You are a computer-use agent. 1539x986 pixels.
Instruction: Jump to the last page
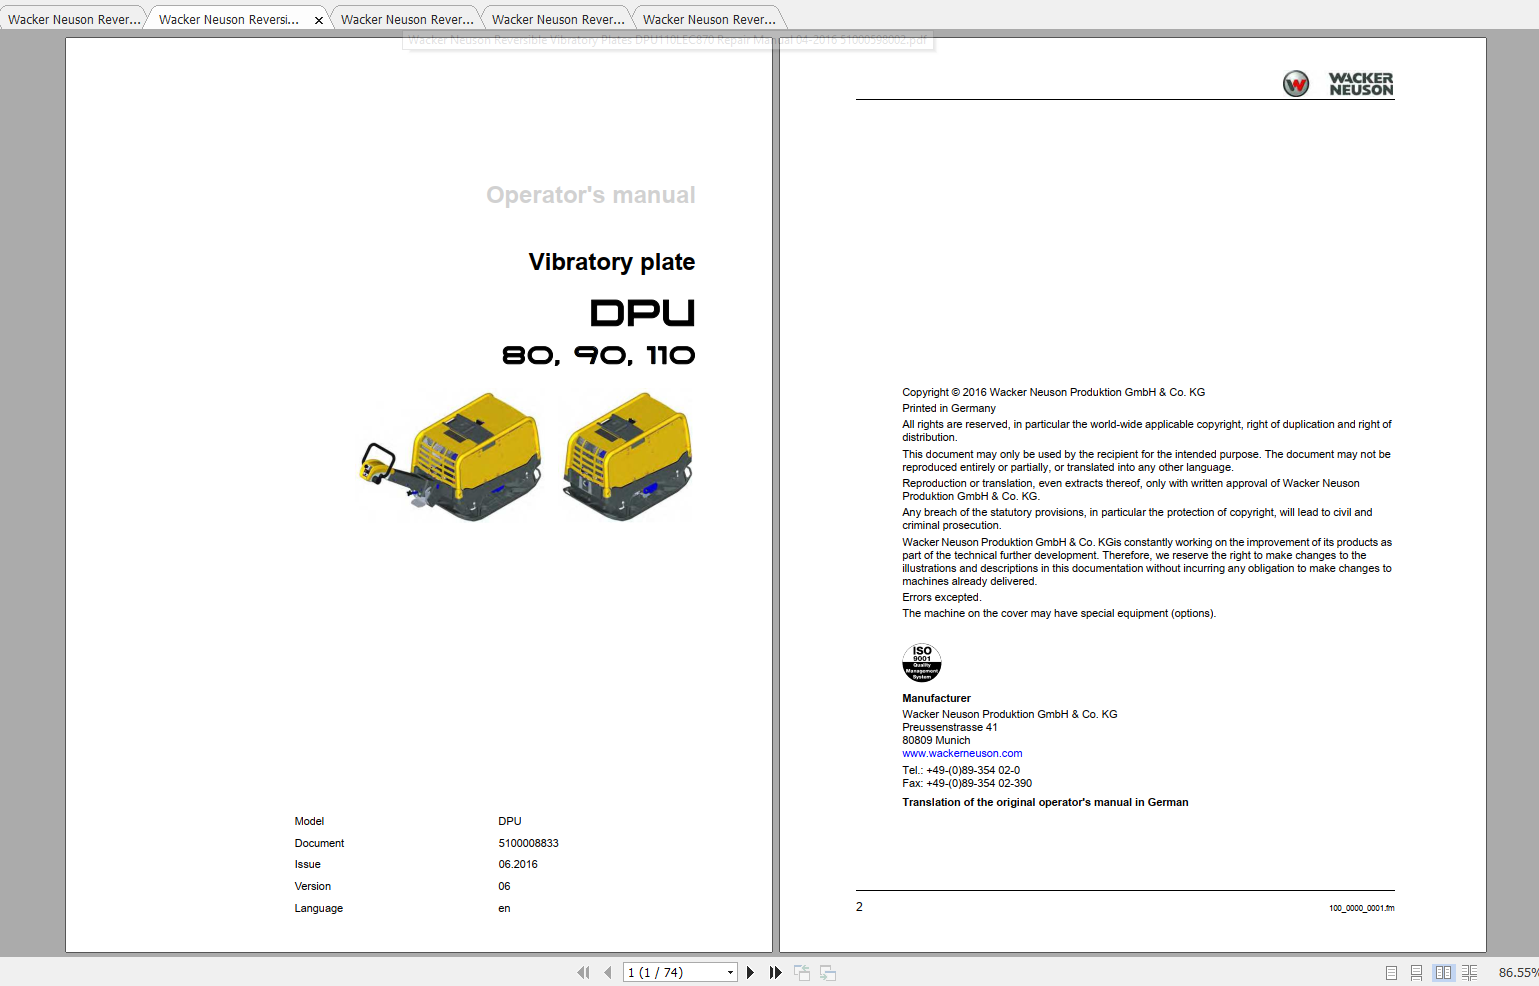point(776,971)
